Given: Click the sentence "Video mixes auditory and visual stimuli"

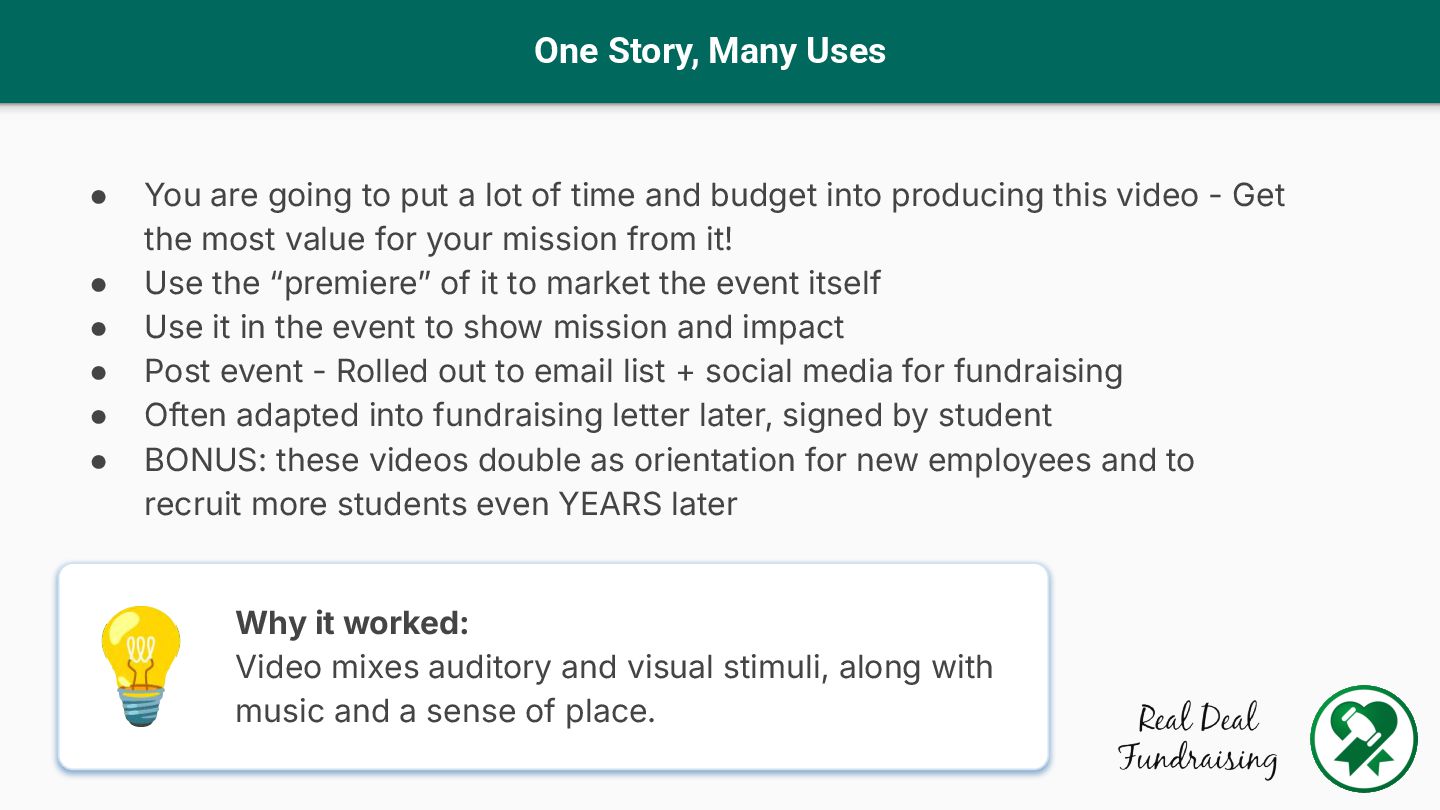Looking at the screenshot, I should click(x=614, y=667).
